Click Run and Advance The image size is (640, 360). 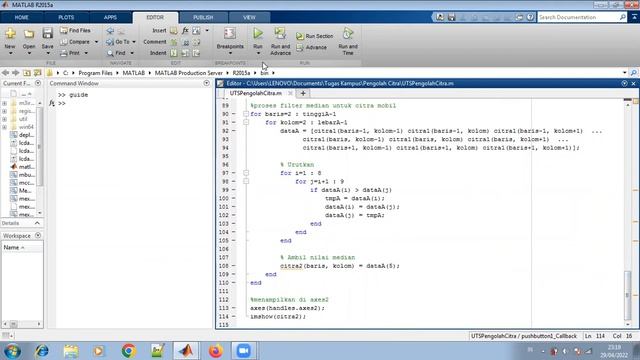pos(280,41)
